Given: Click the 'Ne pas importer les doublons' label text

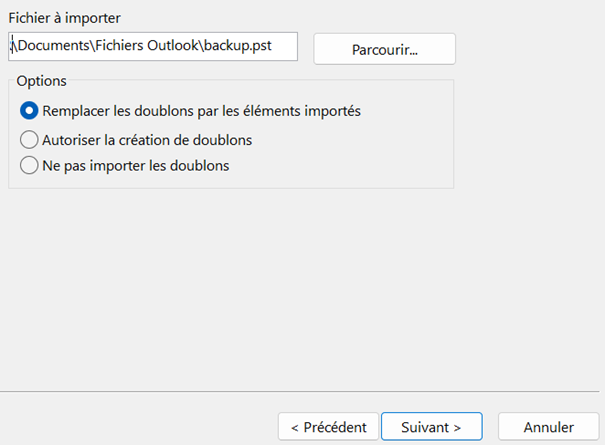Looking at the screenshot, I should click(136, 166).
